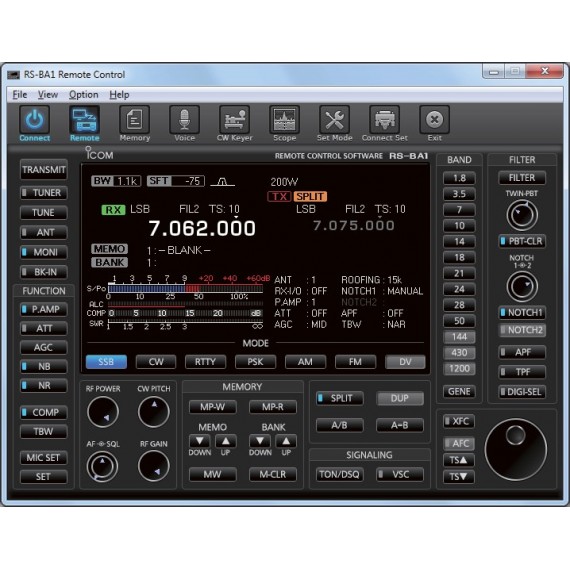Screen dimensions: 570x570
Task: Click the Exit toolbar icon
Action: 434,120
